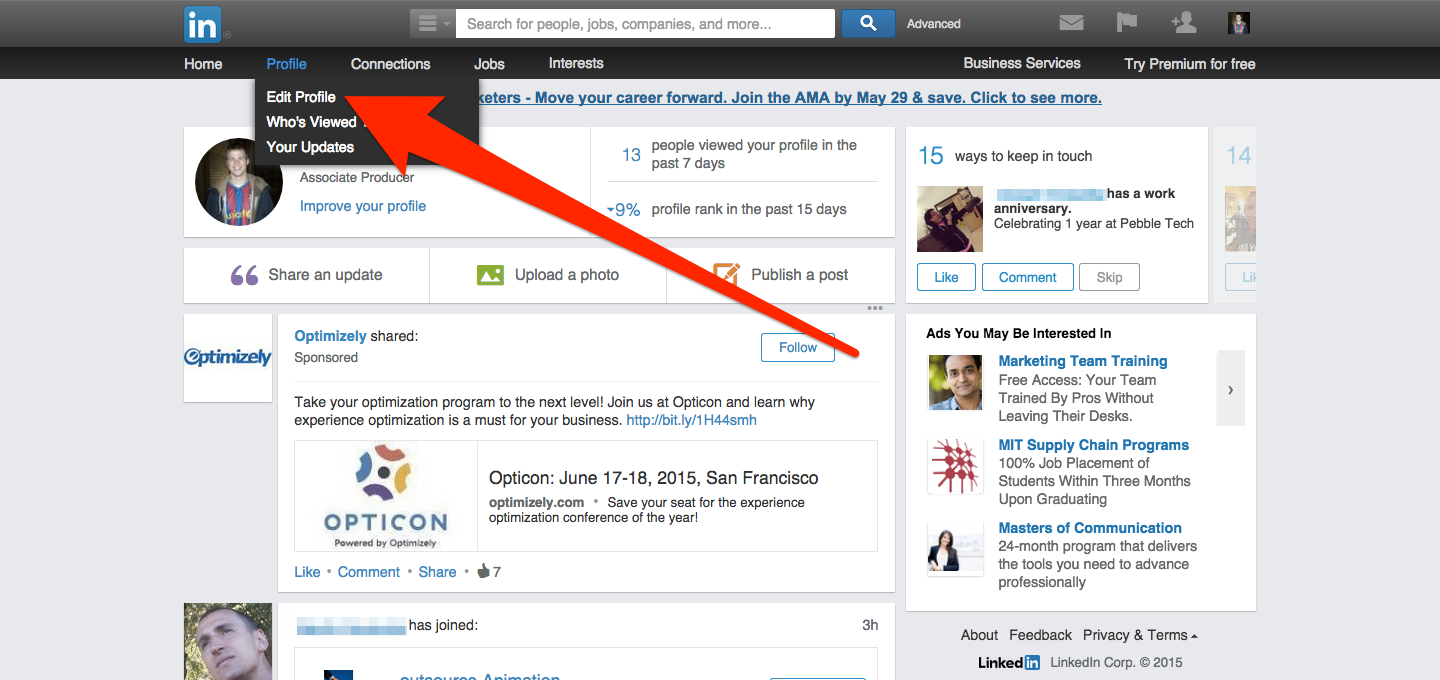
Task: Click your profile photo thumbnail
Action: point(239,182)
